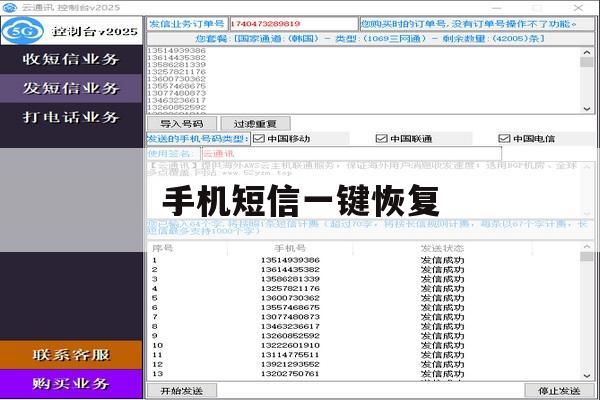
Task: Click inside the phone number list textbox
Action: [364, 80]
